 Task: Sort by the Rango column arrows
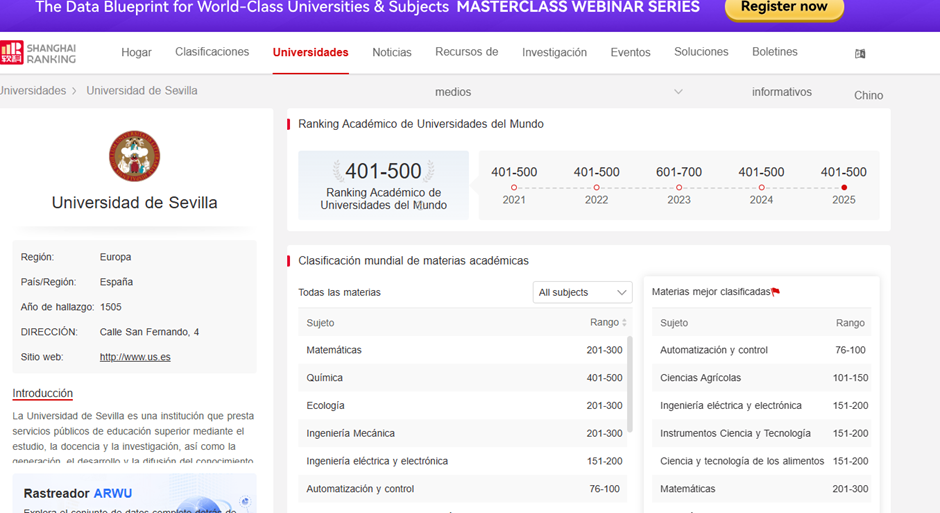tap(624, 322)
